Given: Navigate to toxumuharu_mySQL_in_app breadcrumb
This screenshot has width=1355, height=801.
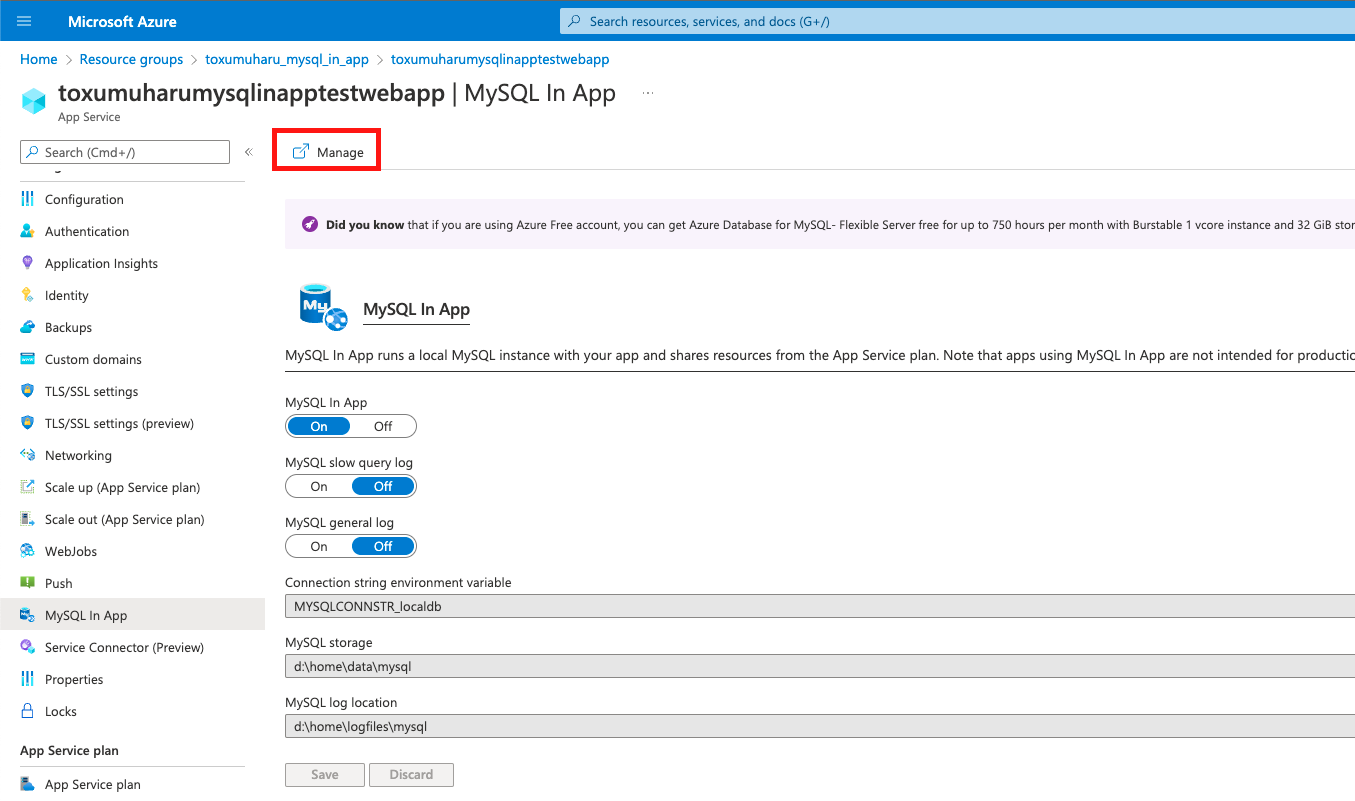Looking at the screenshot, I should pyautogui.click(x=286, y=59).
